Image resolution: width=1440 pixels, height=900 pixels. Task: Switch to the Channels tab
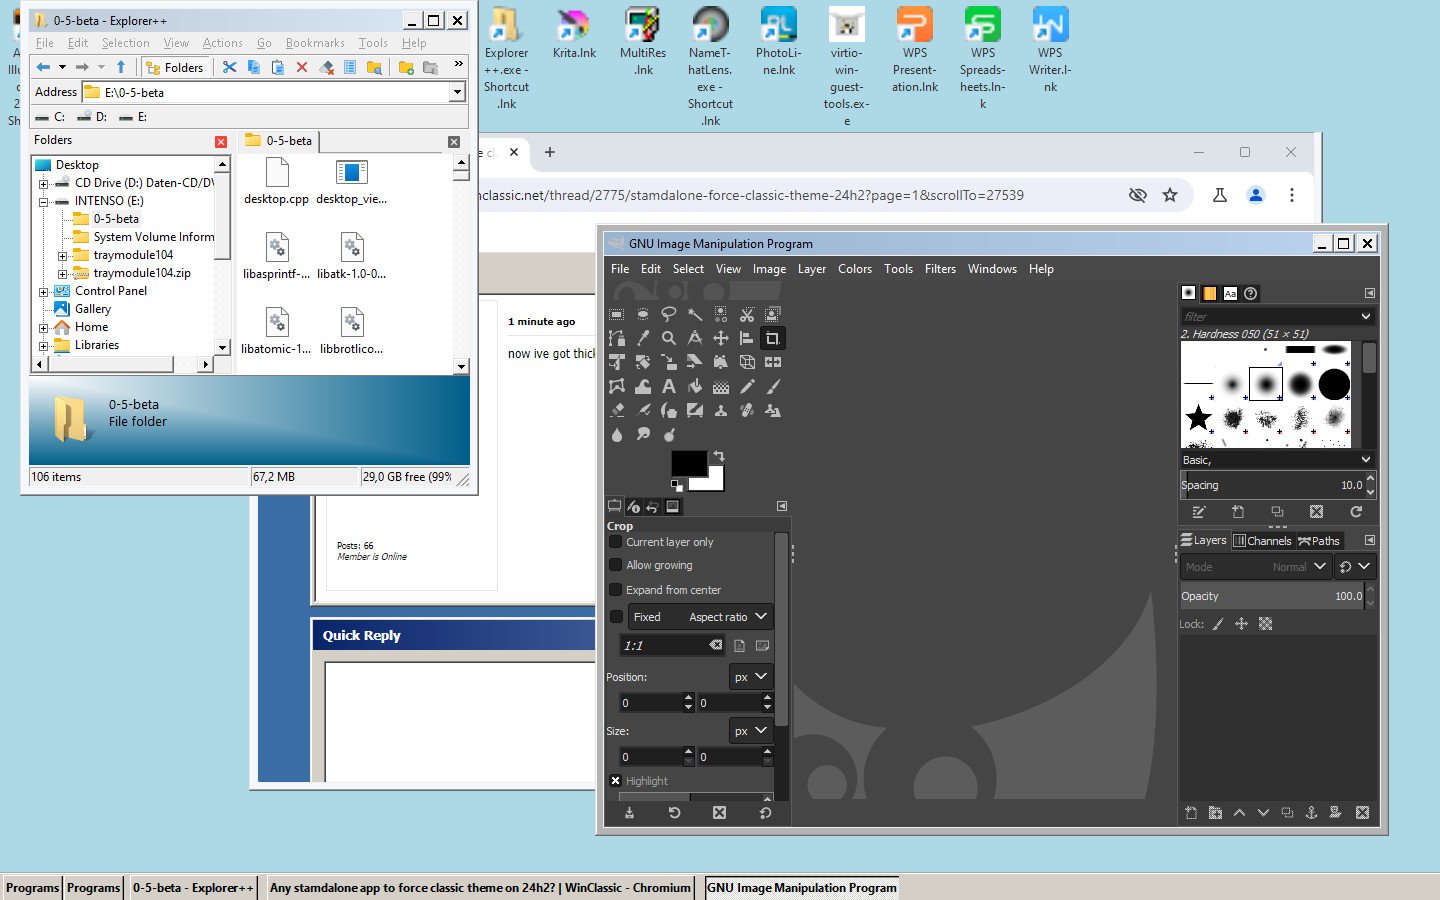tap(1262, 540)
